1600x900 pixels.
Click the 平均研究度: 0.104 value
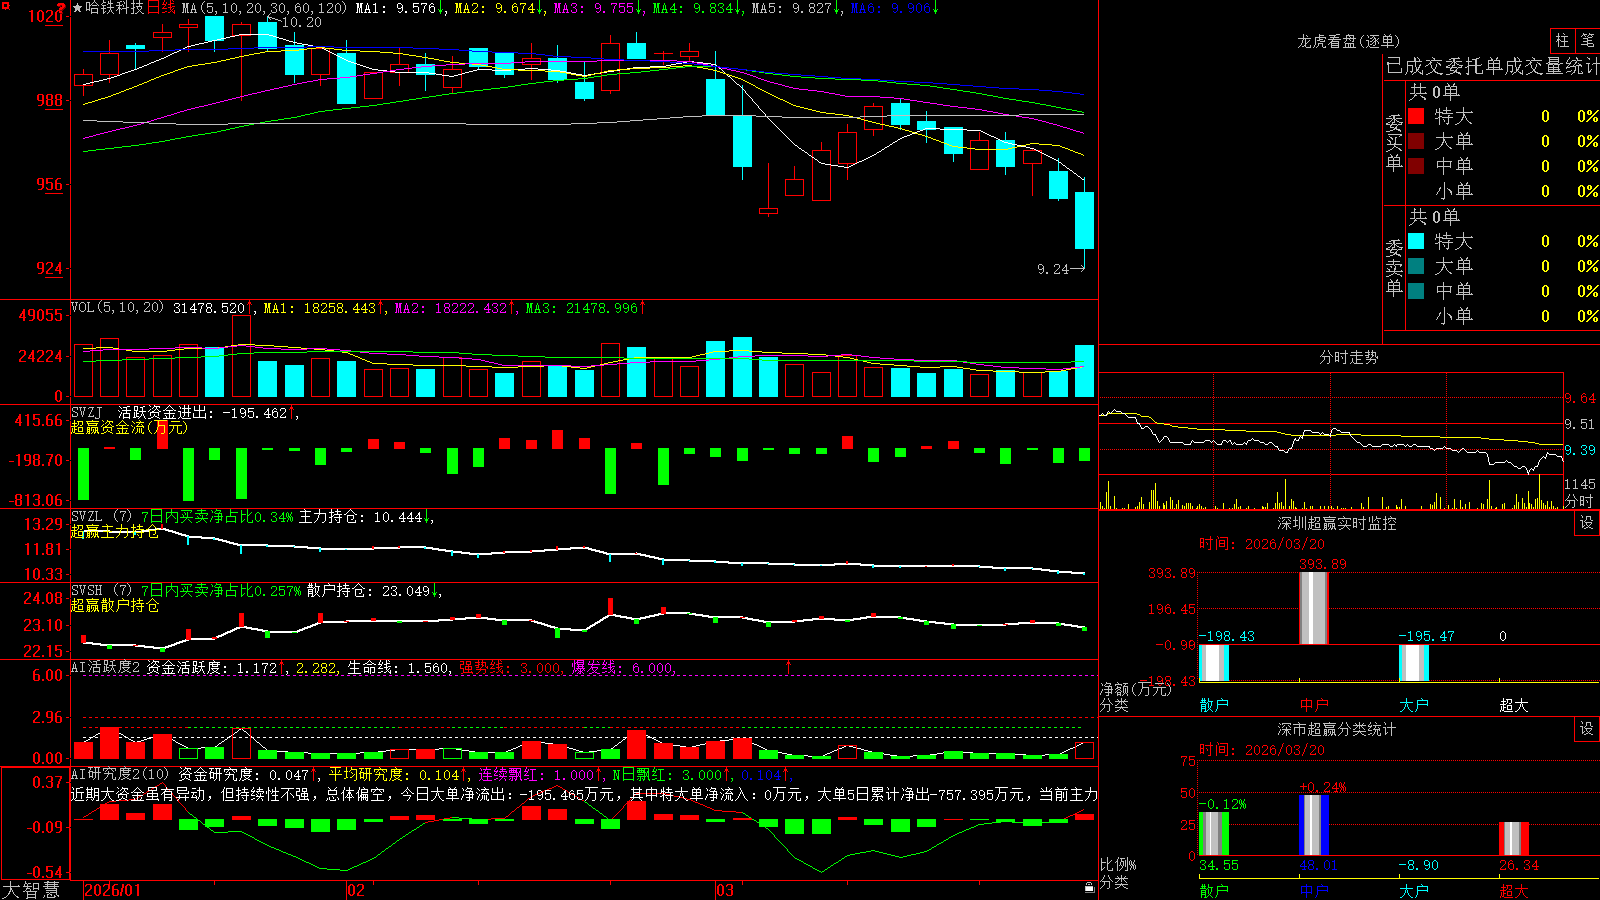coord(398,774)
